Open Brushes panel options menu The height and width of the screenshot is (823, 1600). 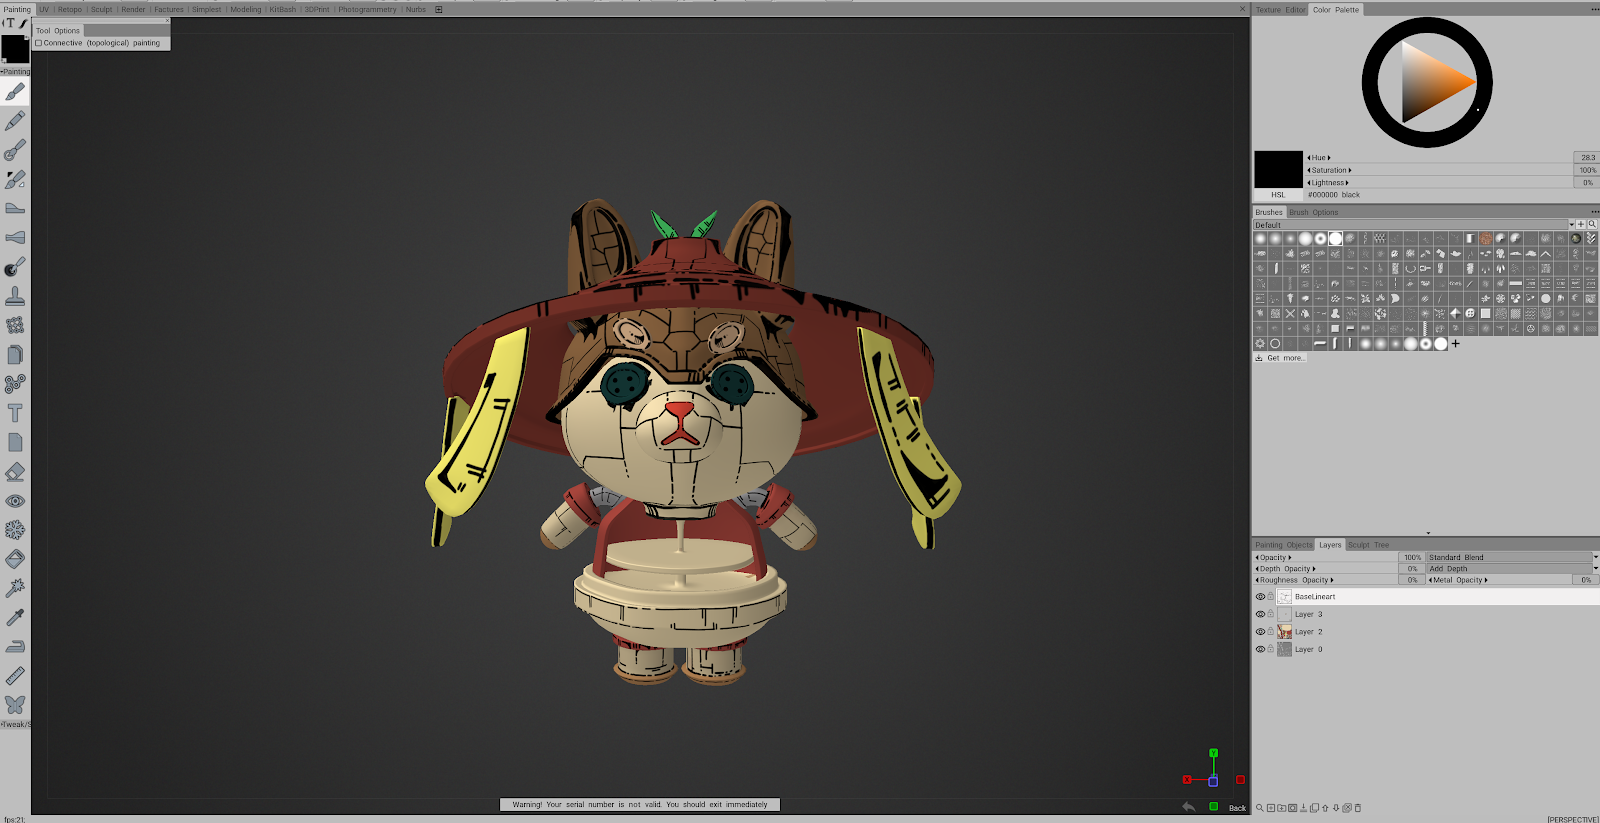tap(1595, 212)
